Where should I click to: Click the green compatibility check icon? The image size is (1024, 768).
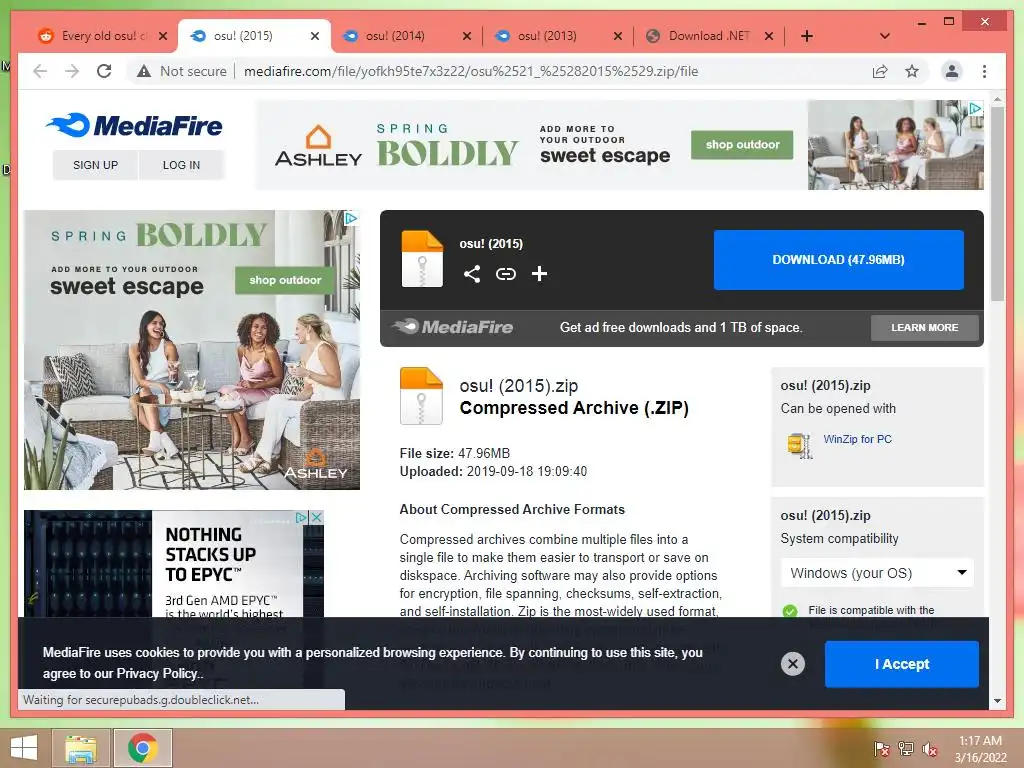tap(790, 611)
